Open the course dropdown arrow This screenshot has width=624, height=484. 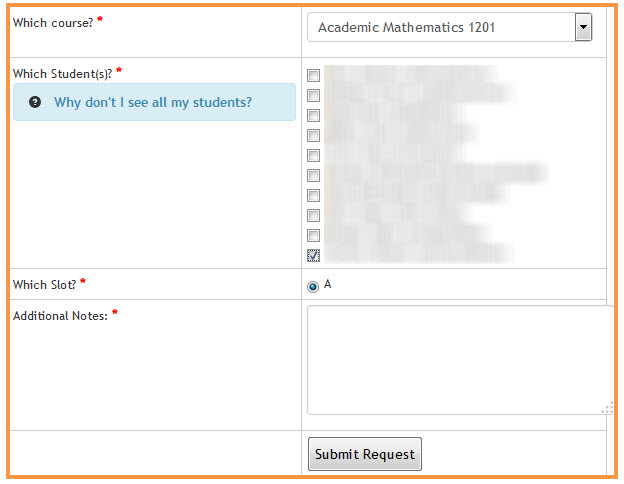coord(583,27)
